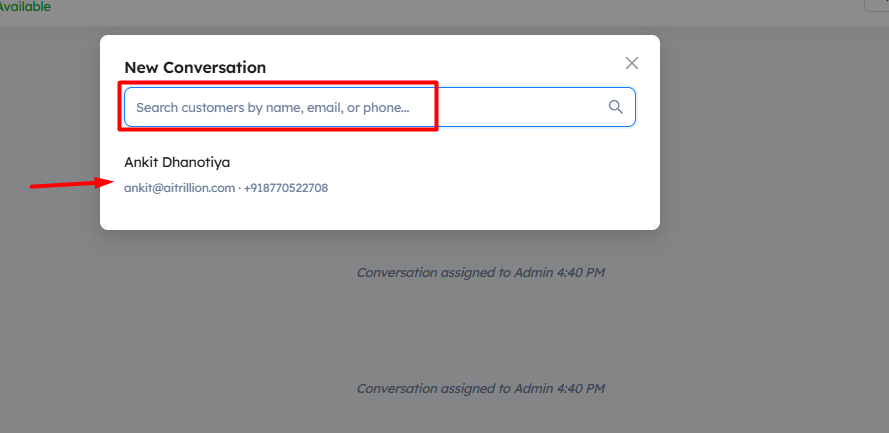Click the lower Conversation assigned to Admin message
The image size is (889, 433).
[x=480, y=388]
